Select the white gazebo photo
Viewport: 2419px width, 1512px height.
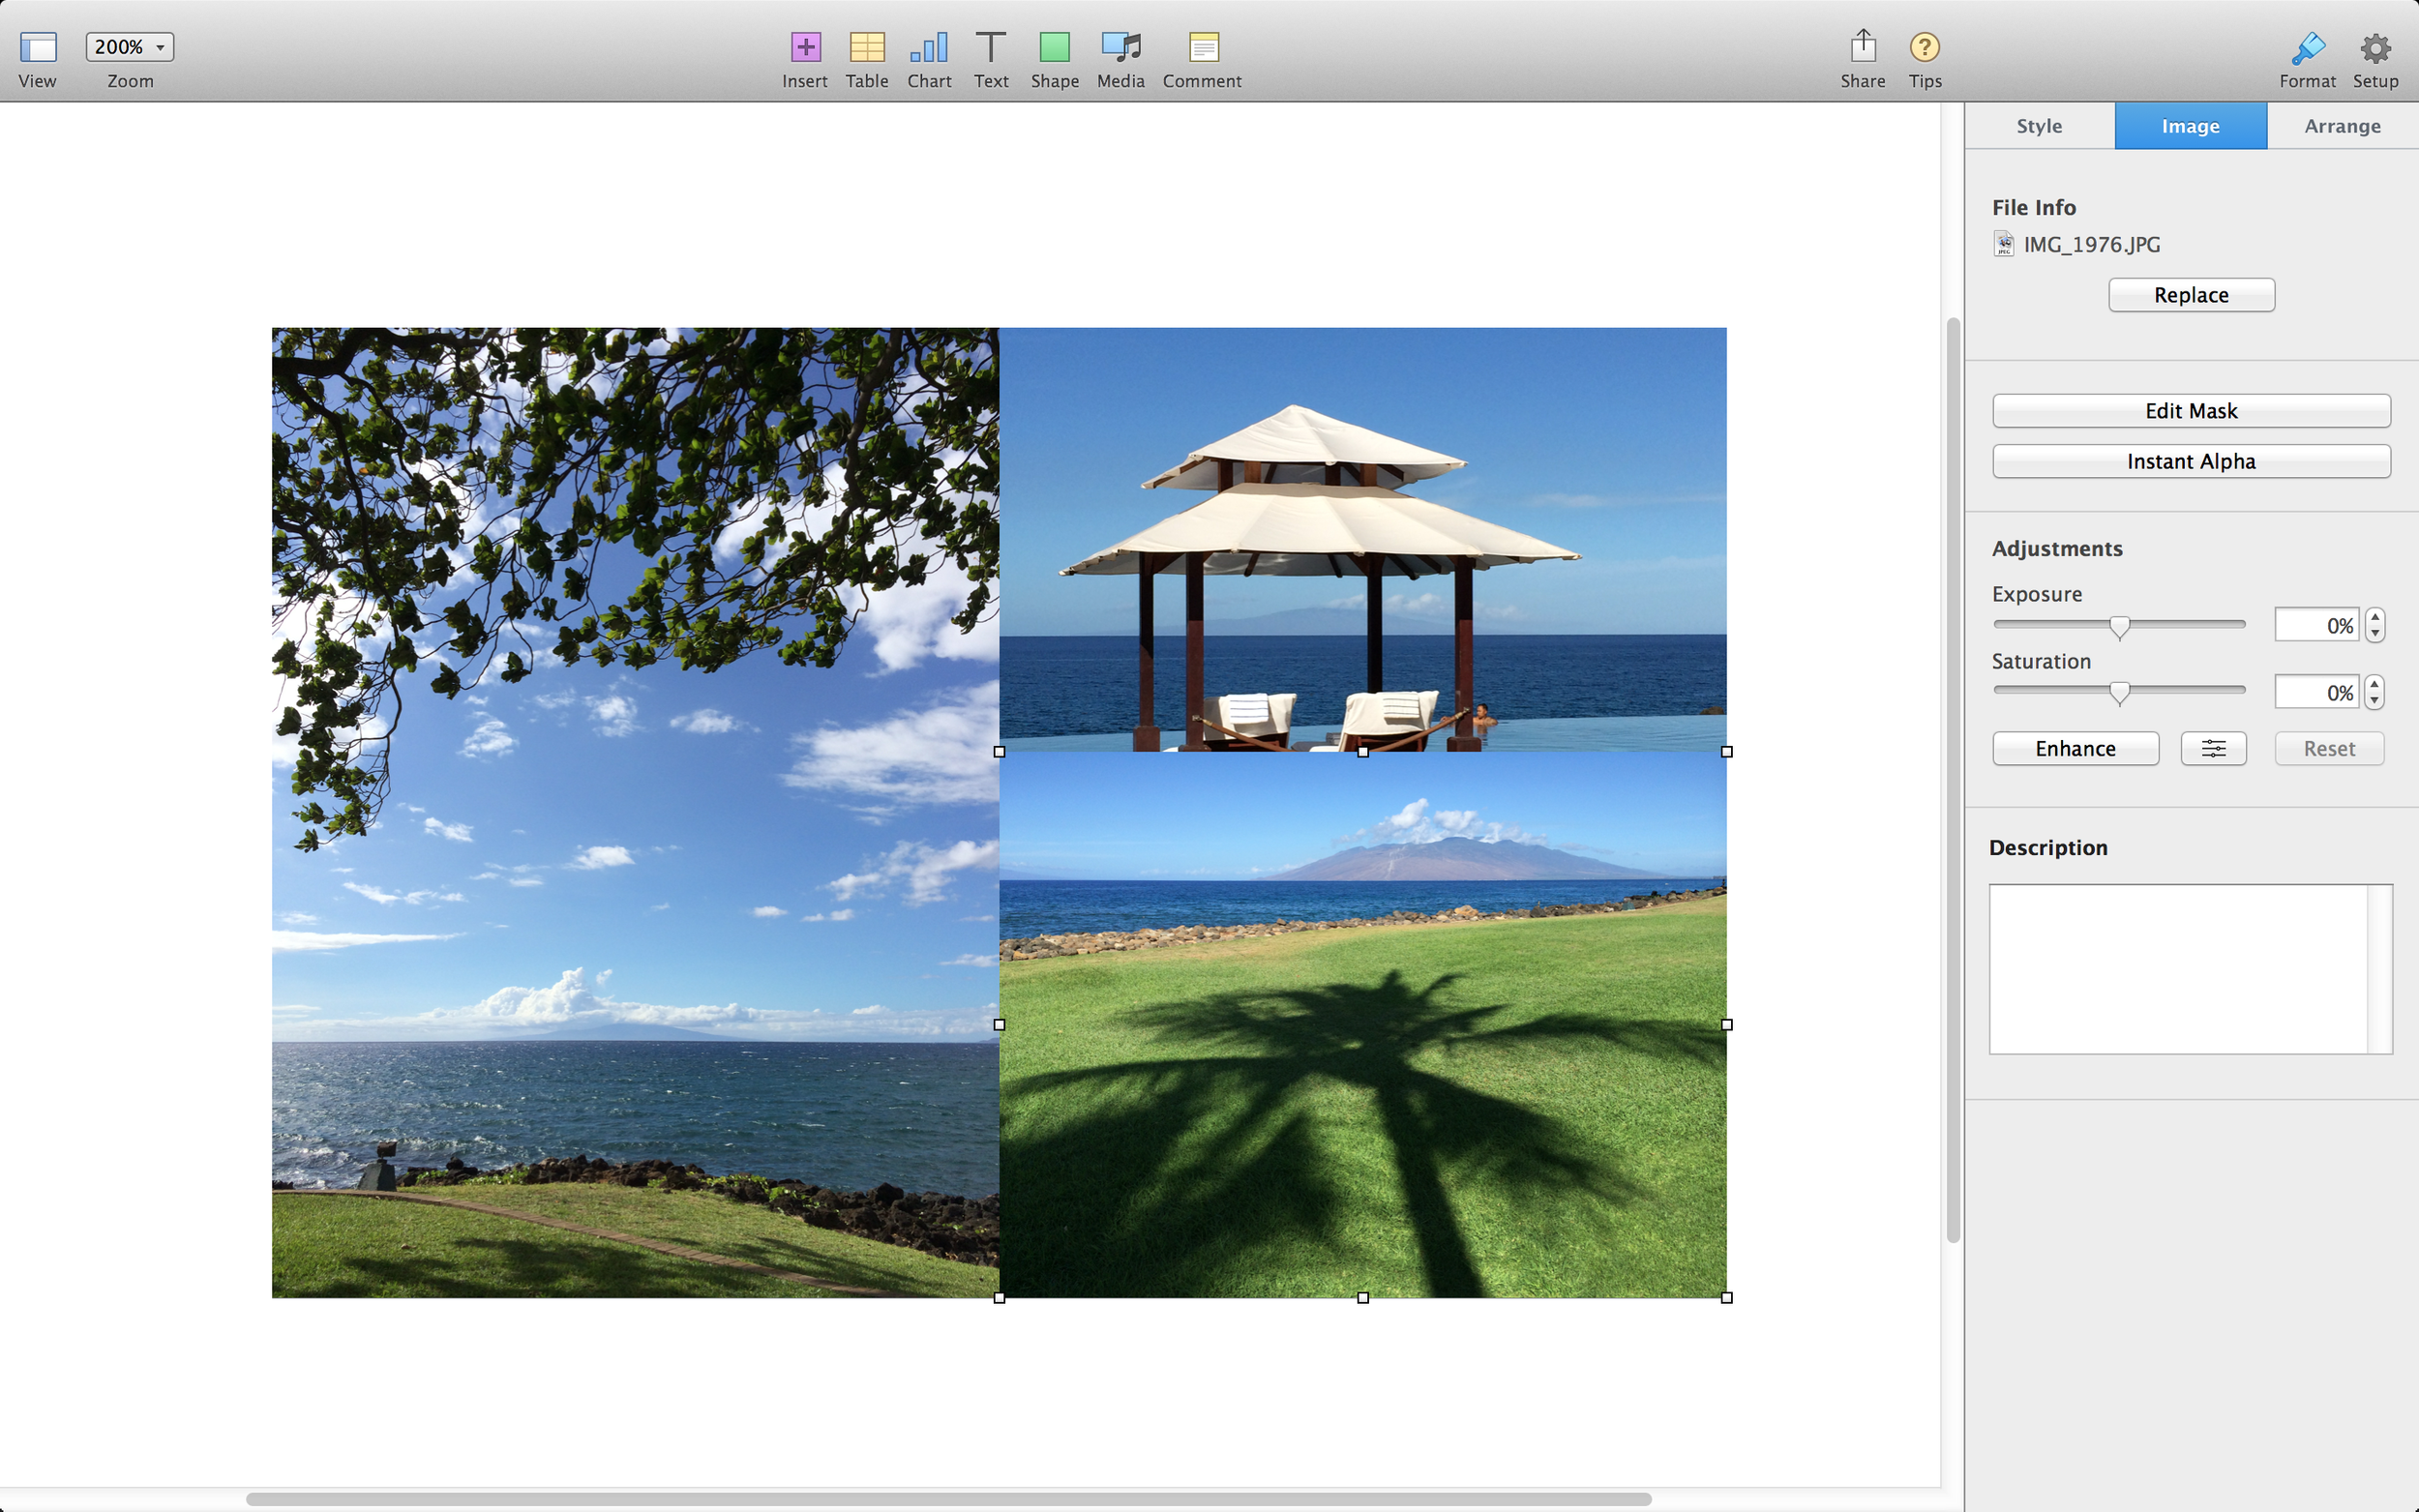(1362, 539)
